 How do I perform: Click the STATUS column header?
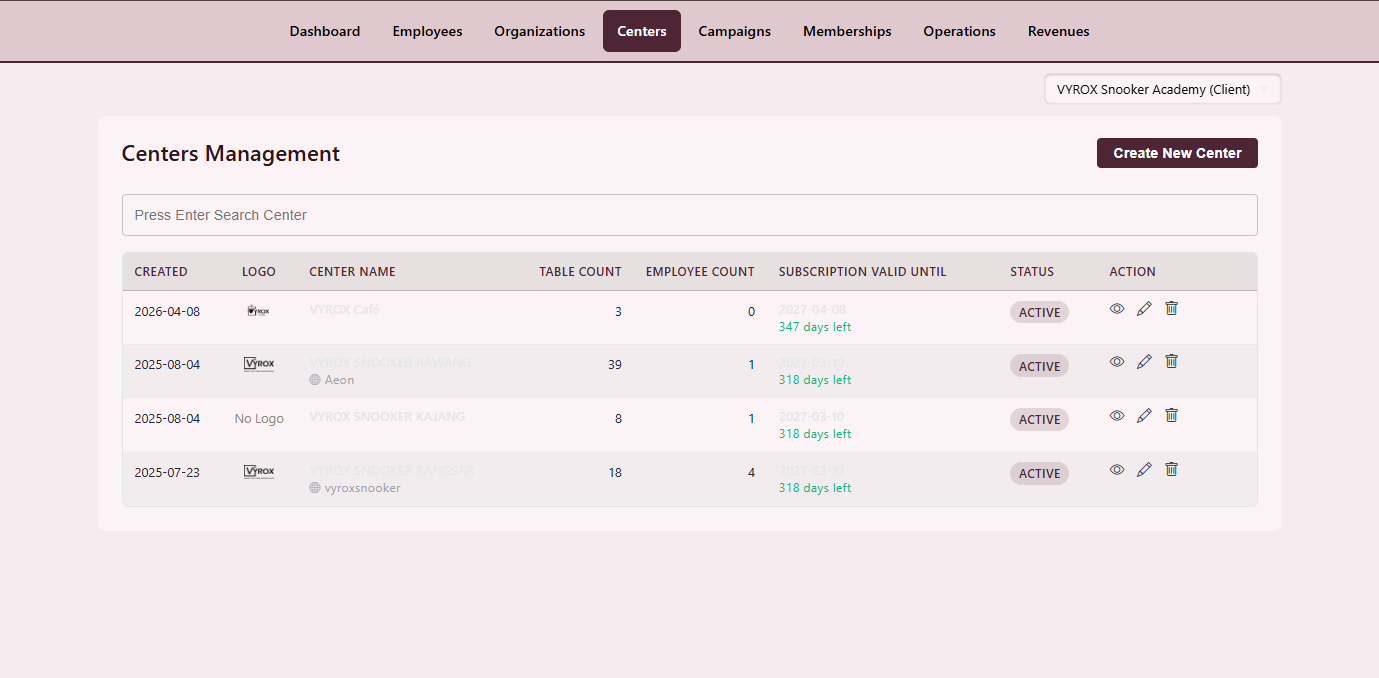[1032, 272]
